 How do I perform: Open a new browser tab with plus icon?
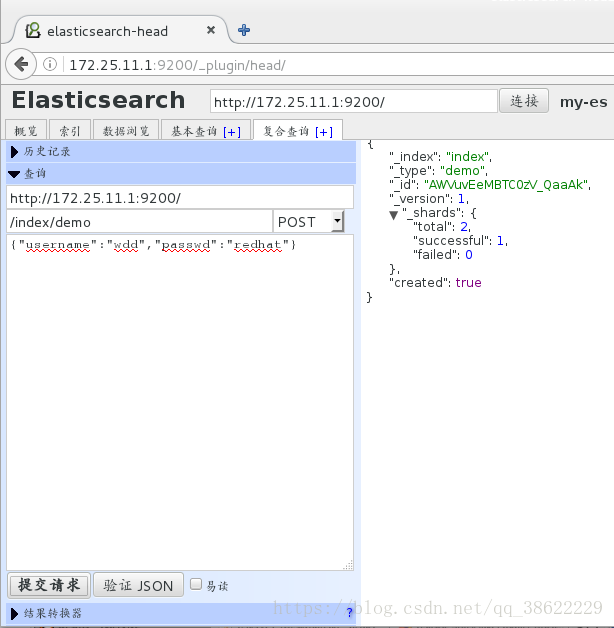(244, 30)
